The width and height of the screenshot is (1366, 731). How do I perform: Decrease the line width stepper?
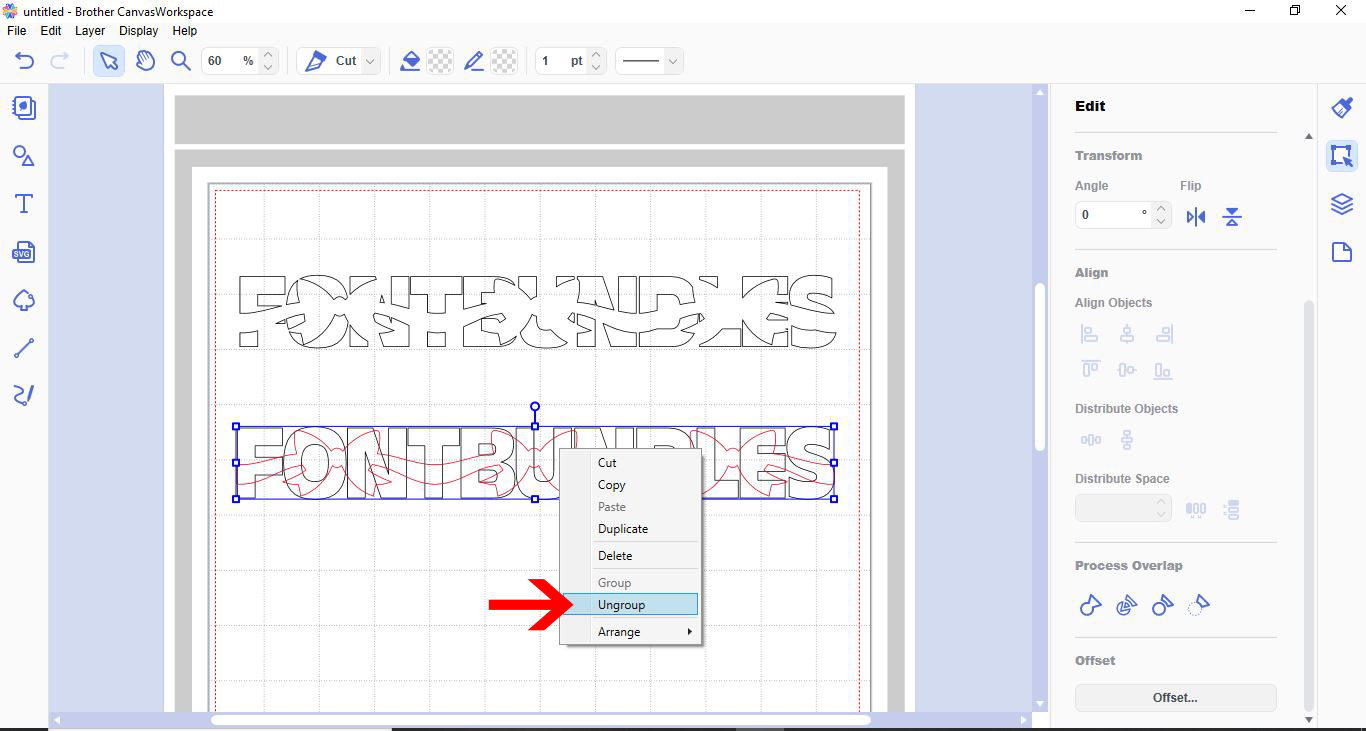click(x=596, y=68)
